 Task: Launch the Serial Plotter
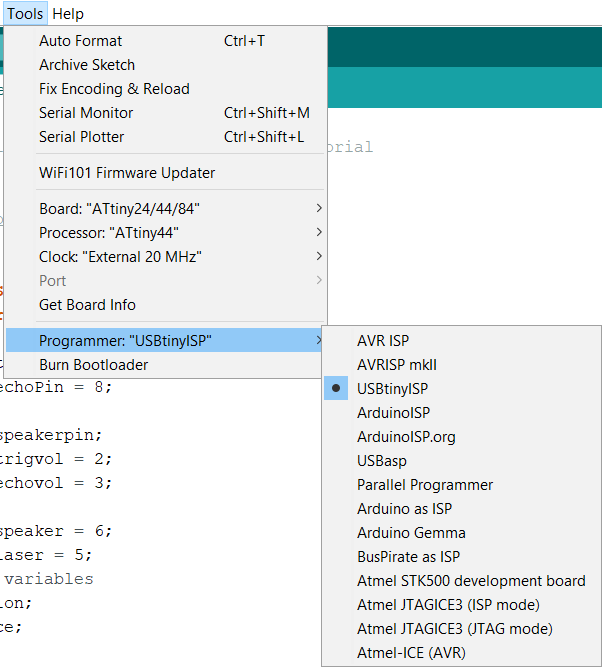pos(82,137)
